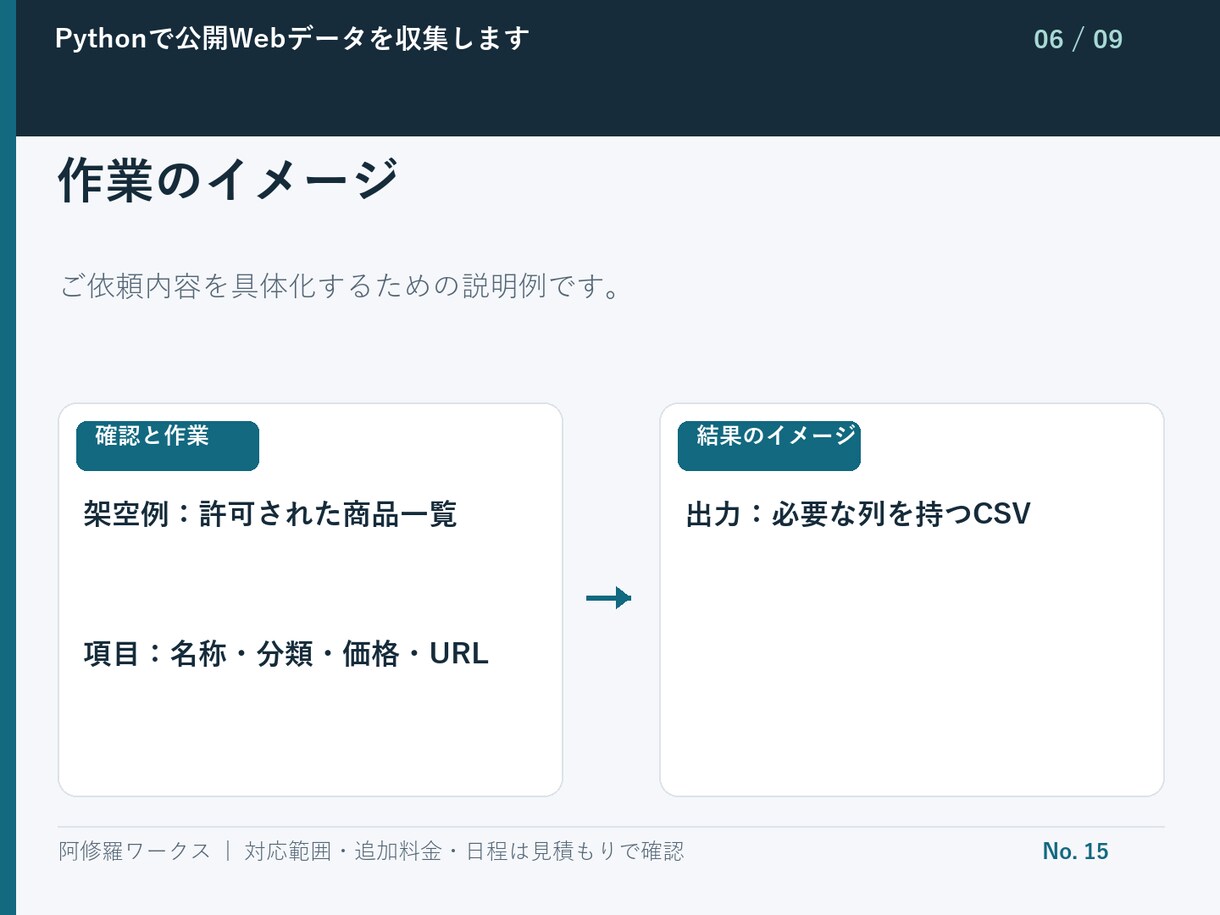
Task: Select text '項目：名称・分類・価格・URL'
Action: point(286,654)
